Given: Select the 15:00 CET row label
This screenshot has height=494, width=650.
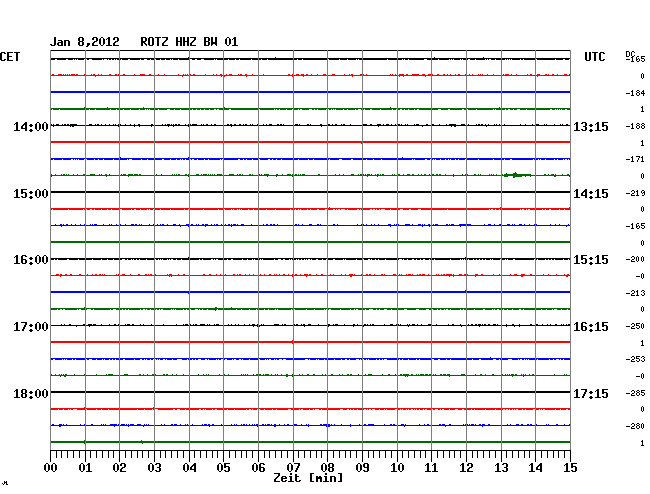Looking at the screenshot, I should point(31,194).
